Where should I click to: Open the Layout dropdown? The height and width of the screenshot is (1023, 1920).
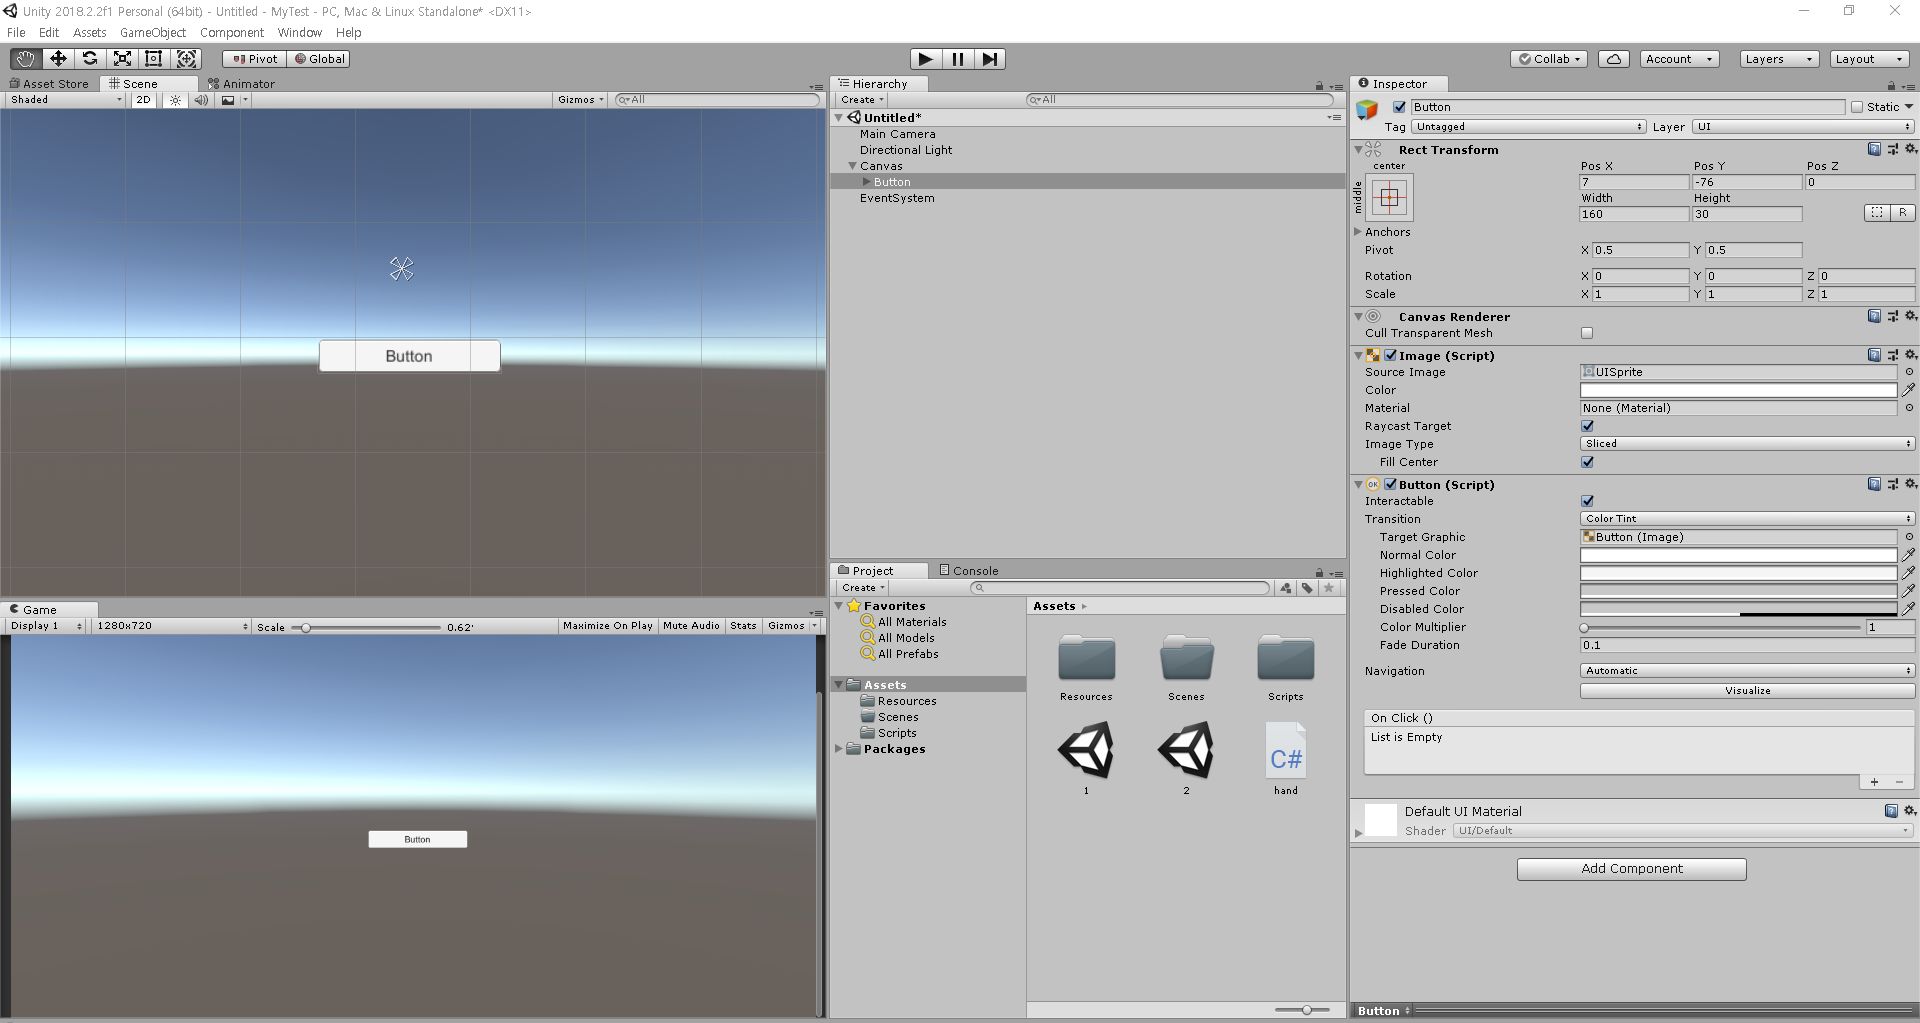[1870, 59]
